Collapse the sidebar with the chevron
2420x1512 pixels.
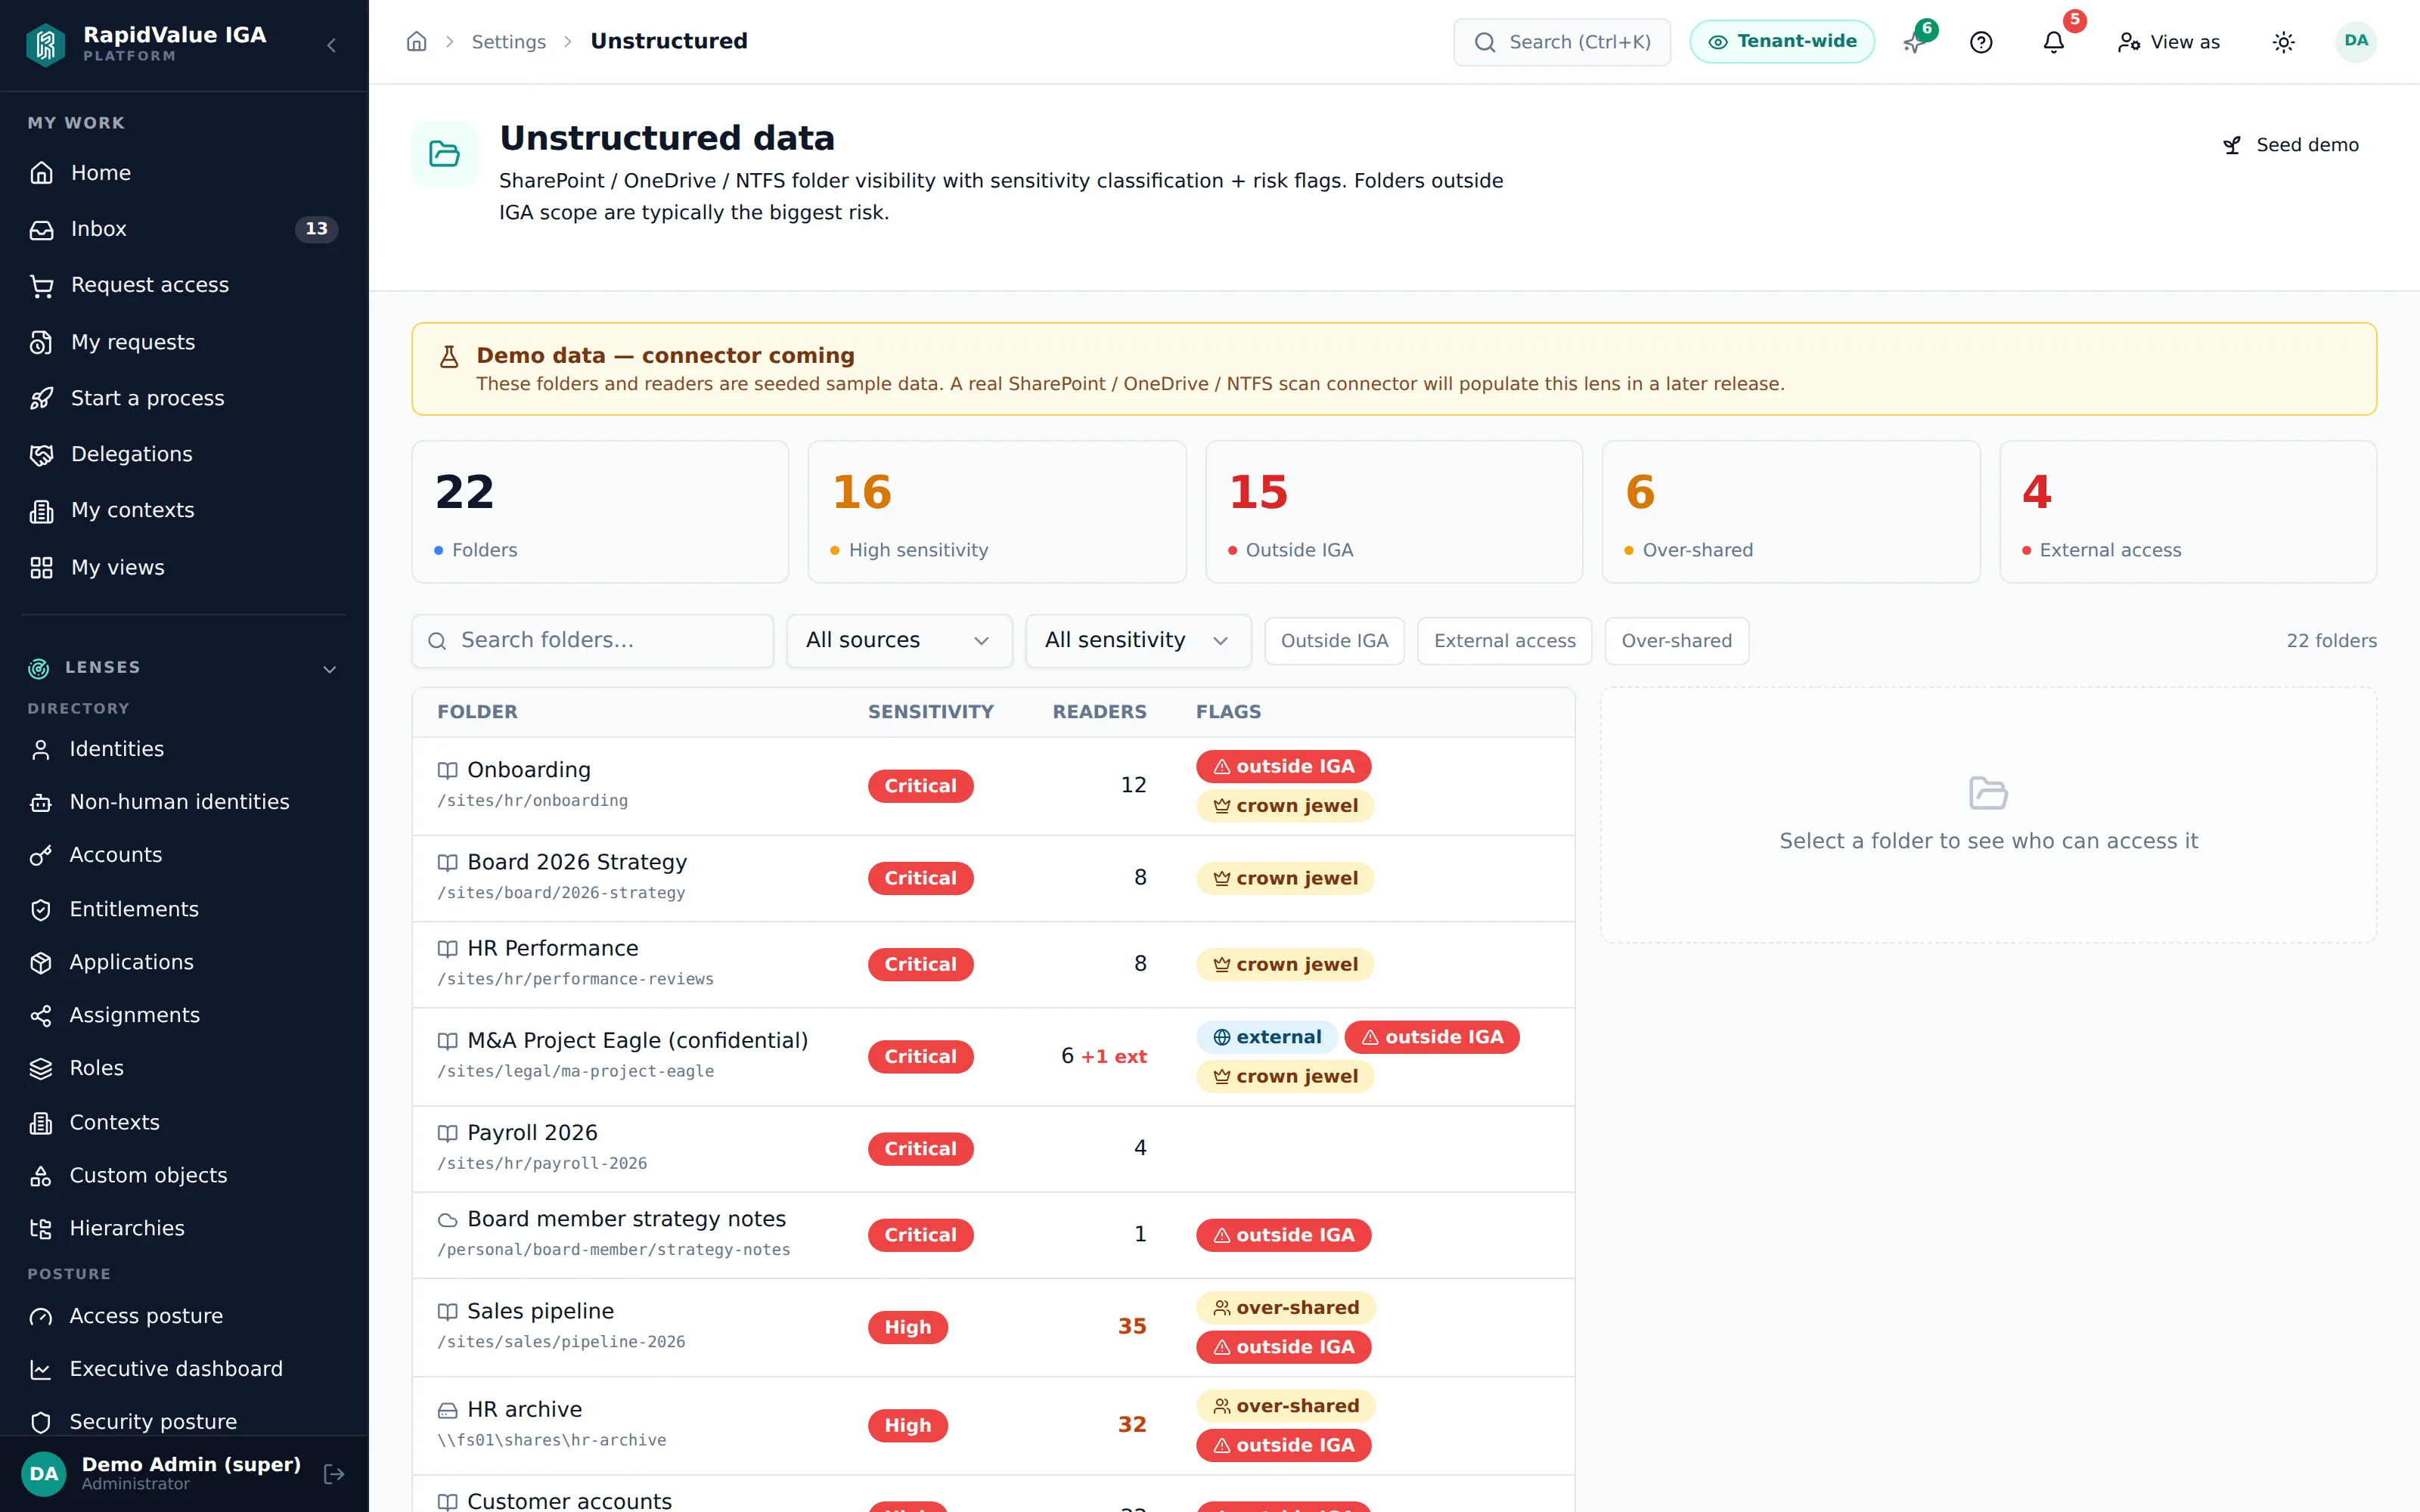pos(331,45)
